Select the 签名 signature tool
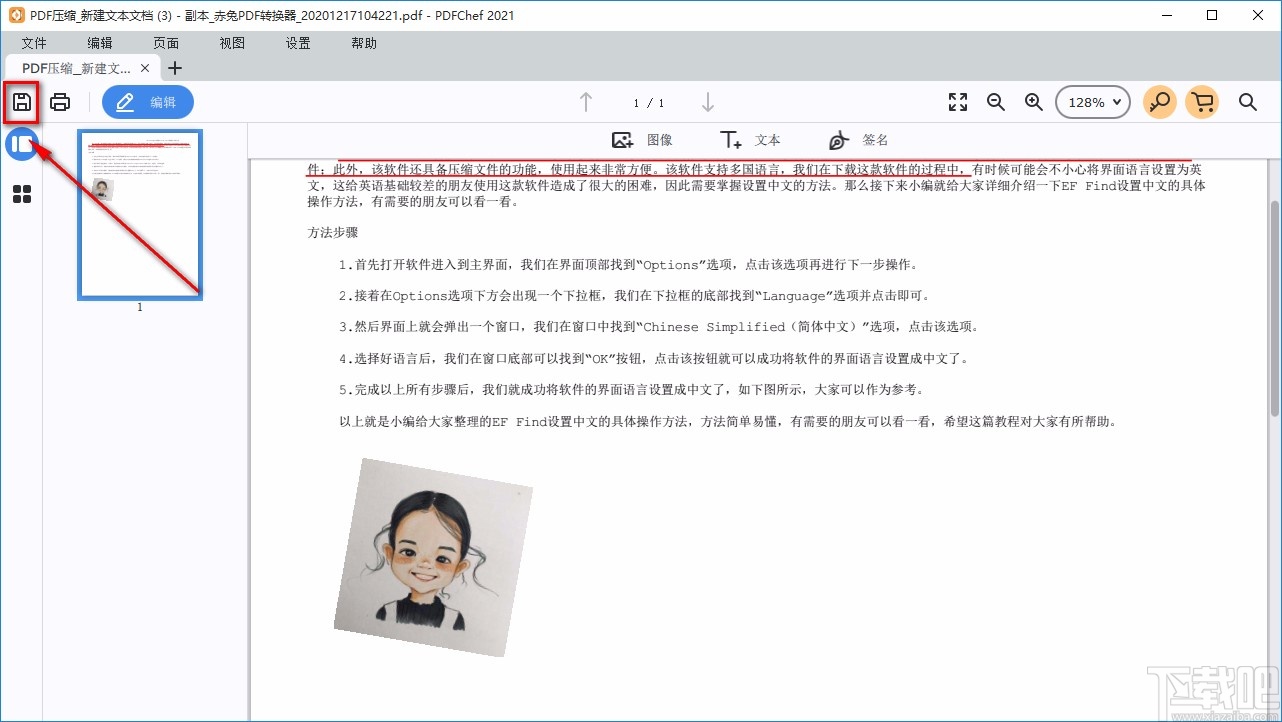 point(856,139)
